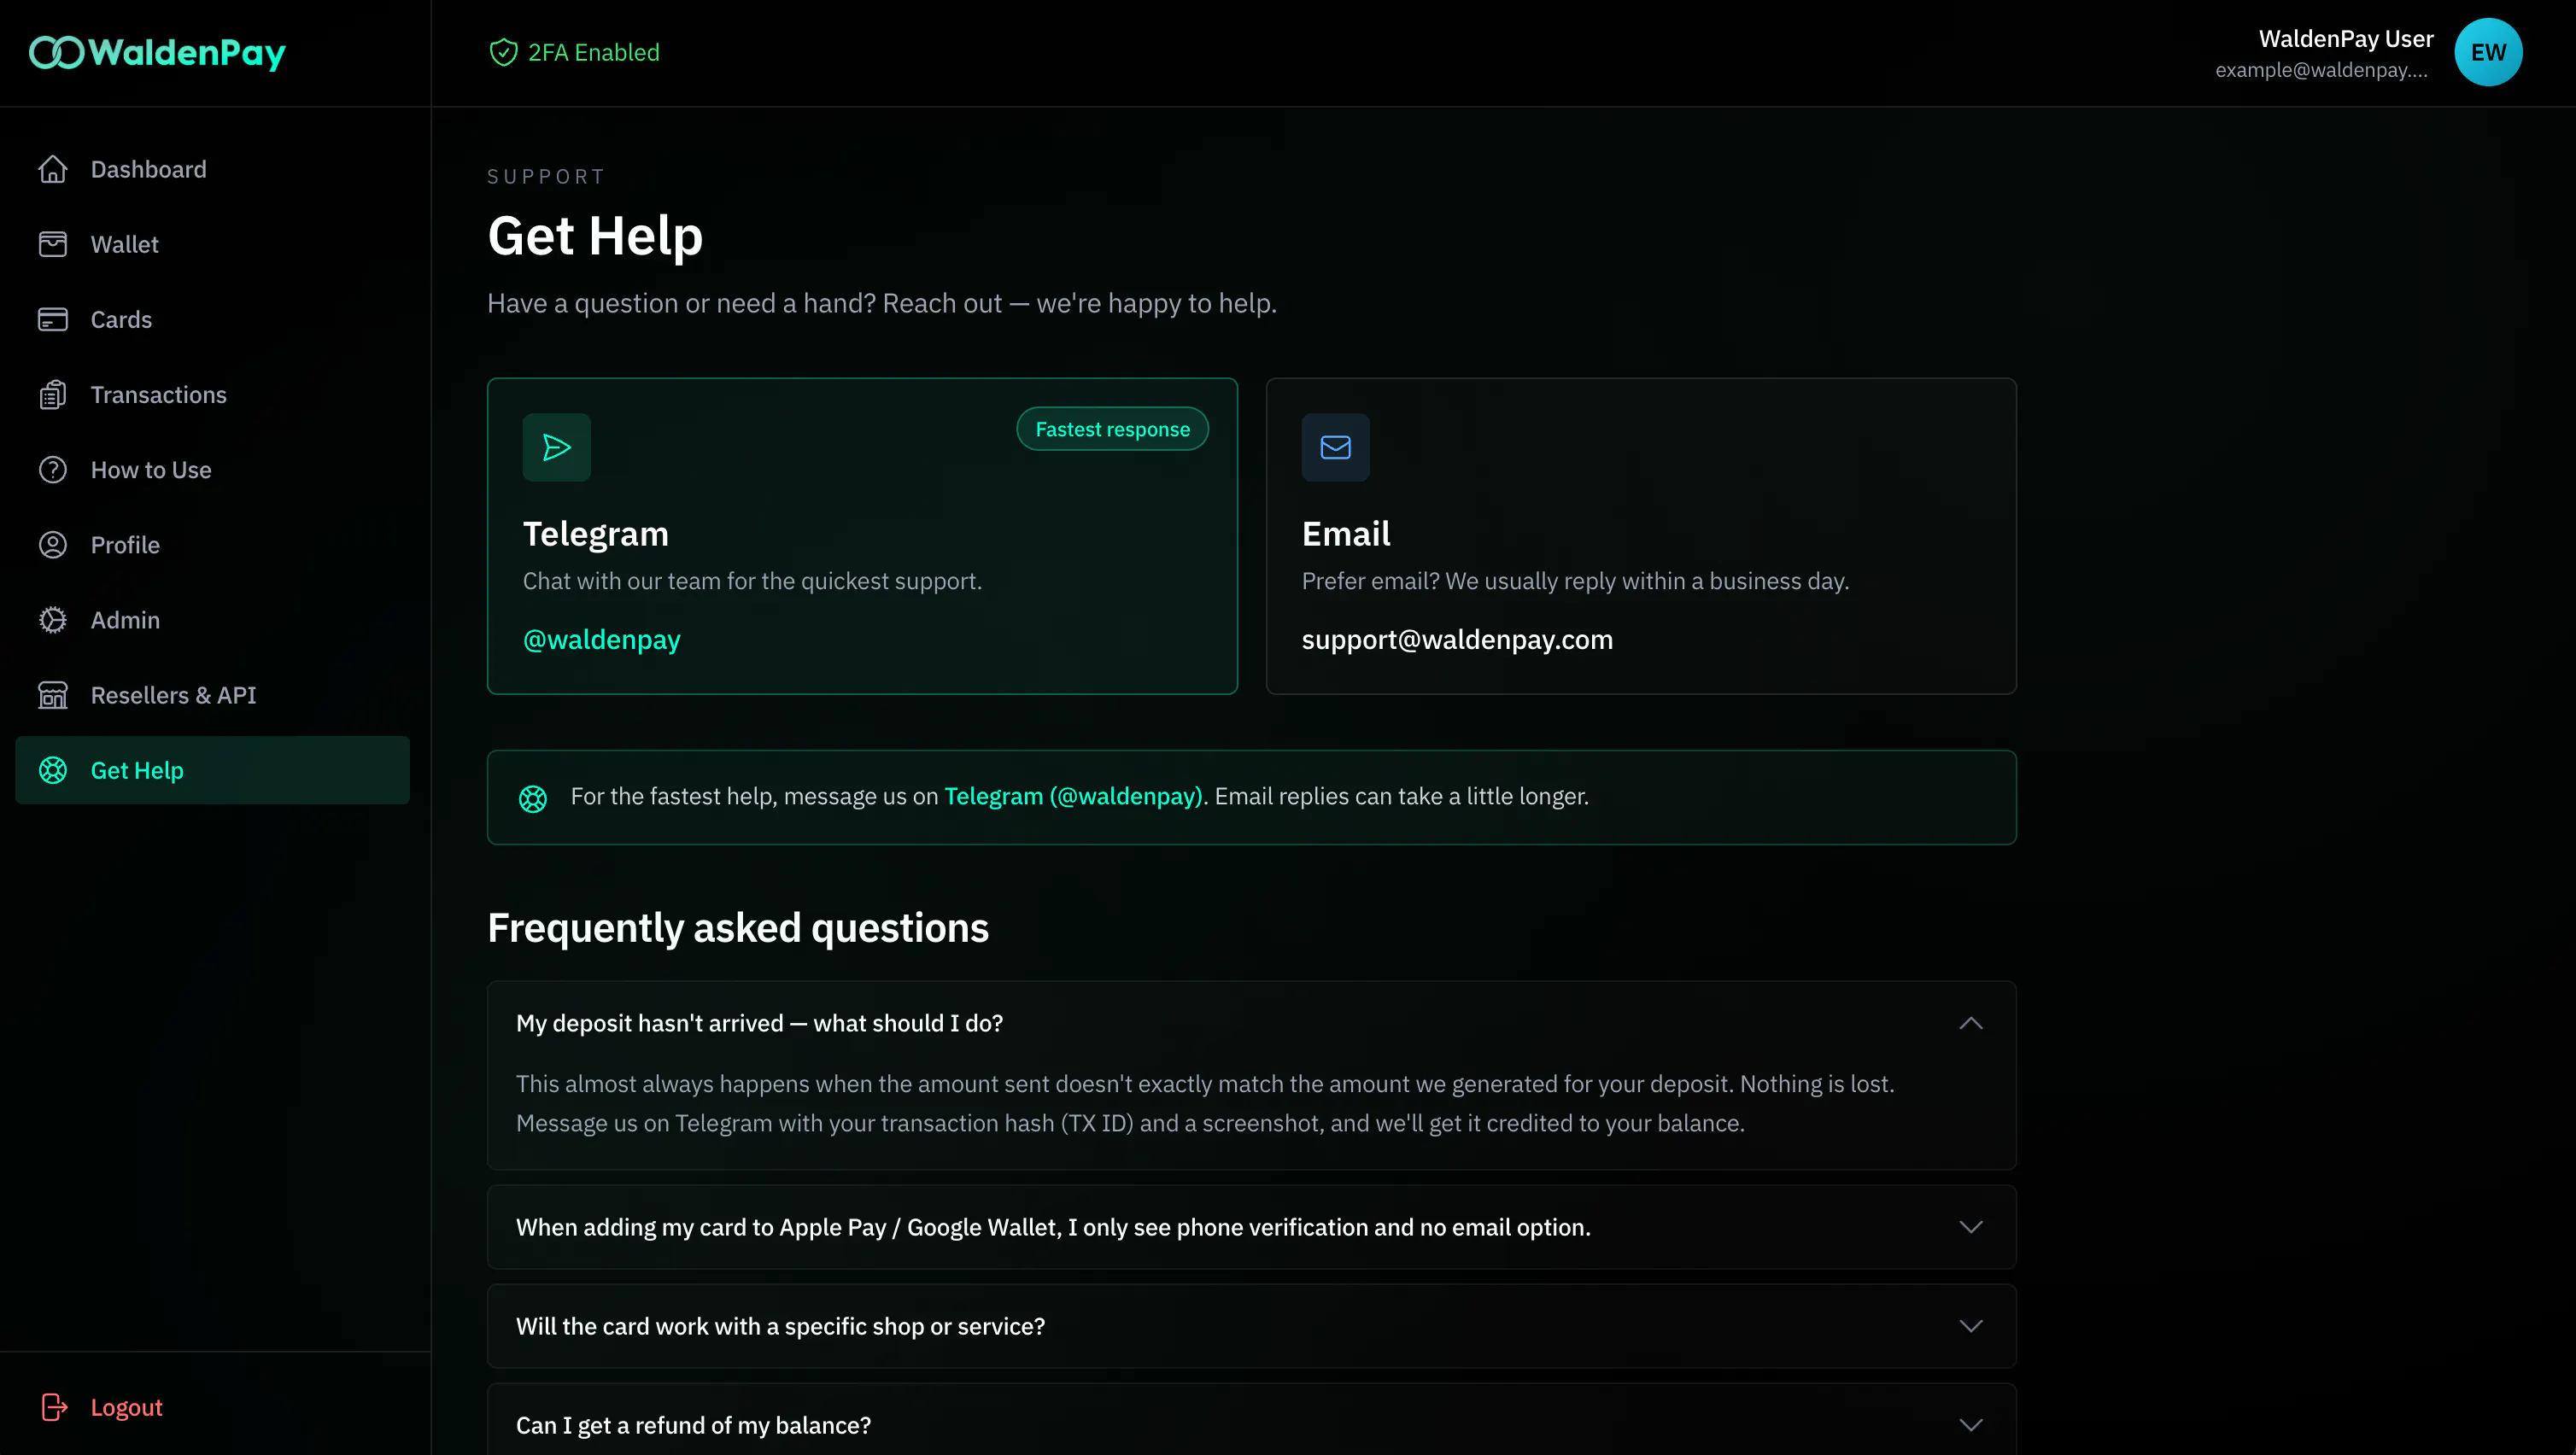This screenshot has height=1455, width=2576.
Task: Expand the Apple Pay / Google Wallet question
Action: 1970,1227
